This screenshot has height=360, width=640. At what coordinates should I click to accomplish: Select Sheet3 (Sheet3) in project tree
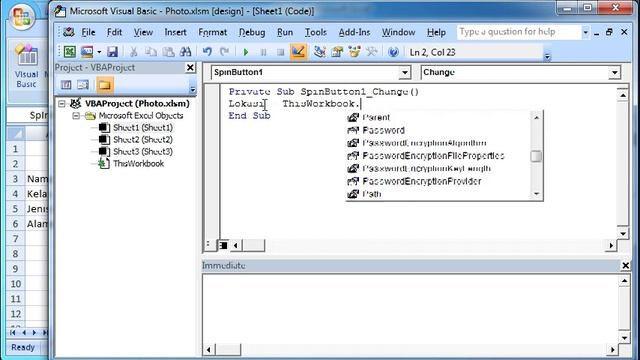[143, 151]
